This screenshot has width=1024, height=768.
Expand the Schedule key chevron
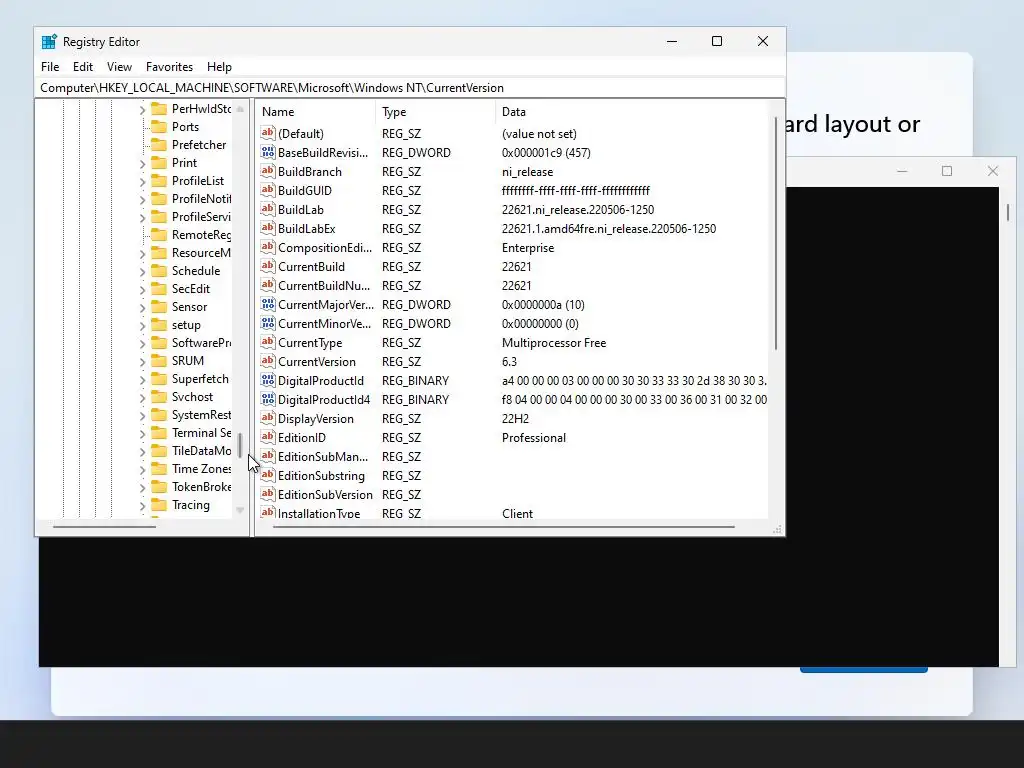(x=142, y=271)
